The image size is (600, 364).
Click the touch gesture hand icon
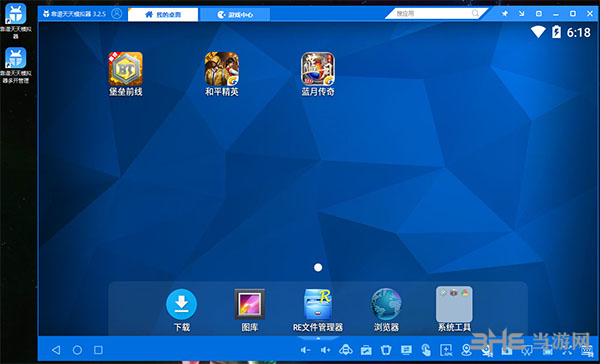[426, 350]
